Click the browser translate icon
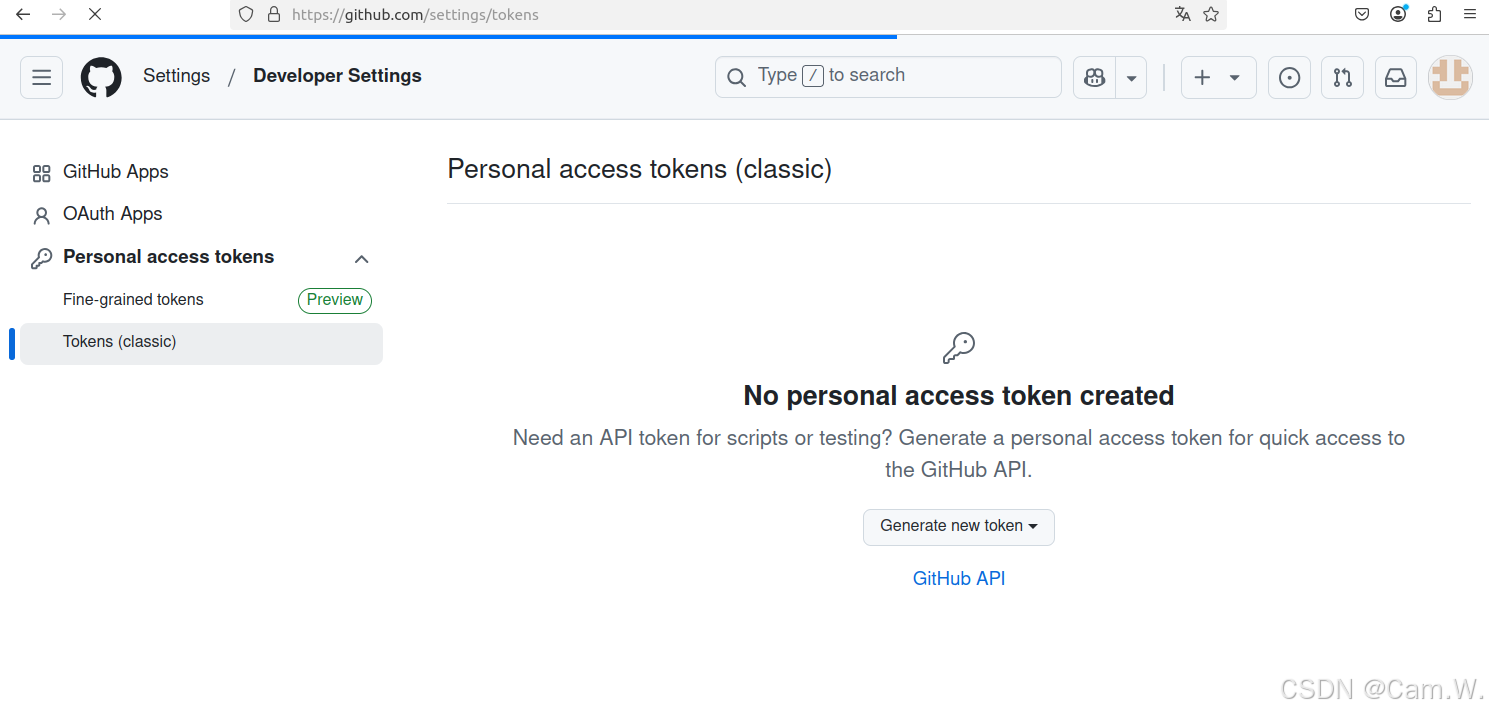 1182,14
